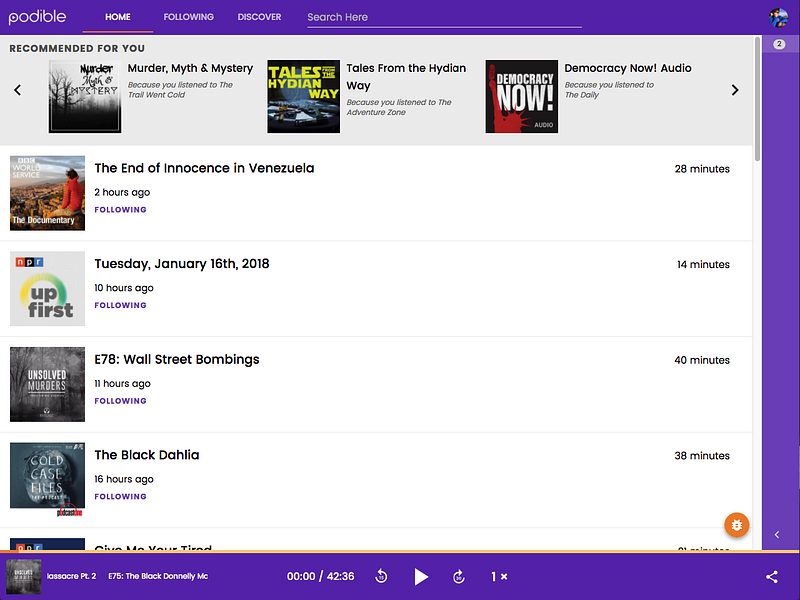This screenshot has width=800, height=600.
Task: Open Democracy Now! Audio cover art
Action: 521,96
